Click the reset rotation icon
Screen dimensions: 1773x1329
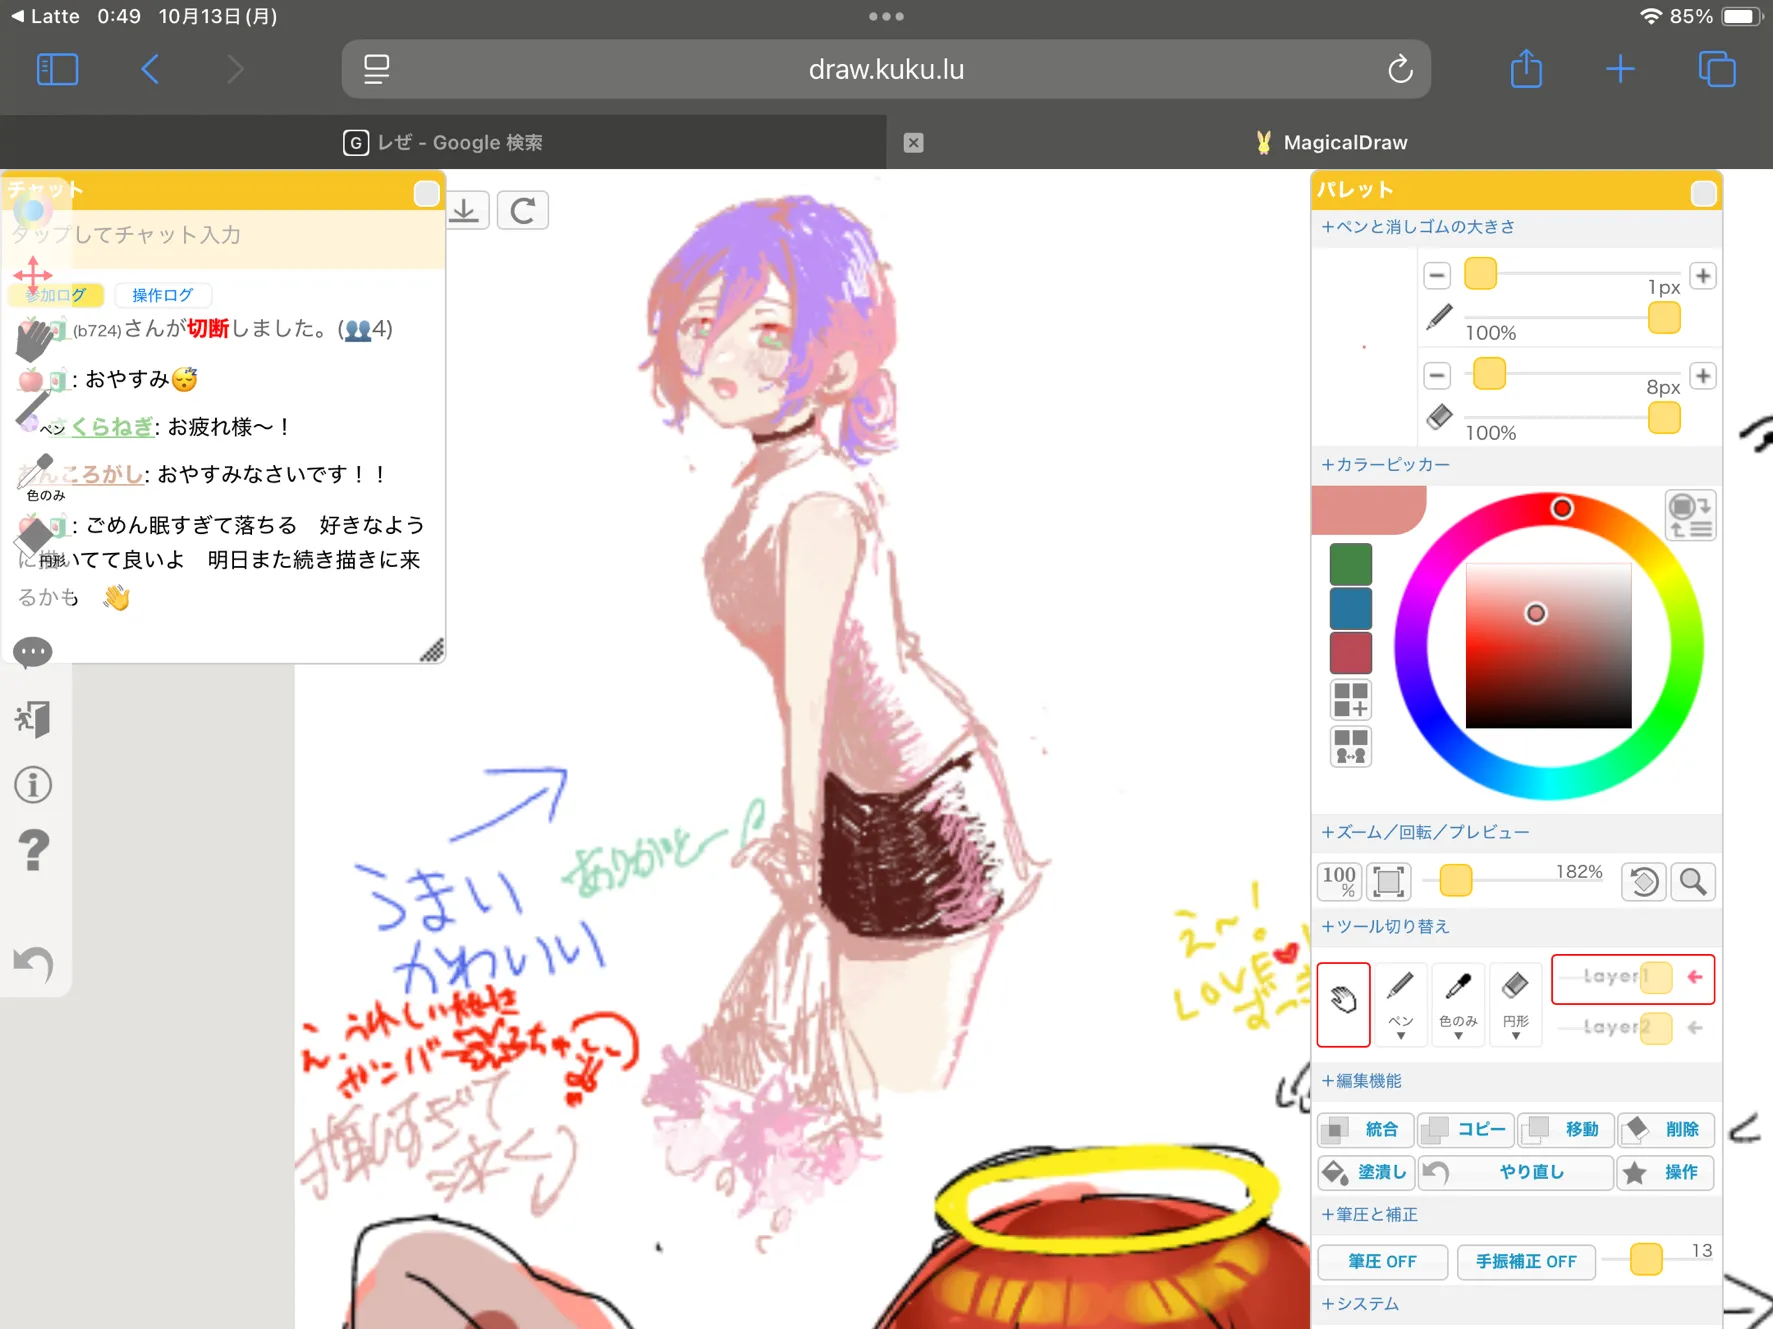point(1643,881)
